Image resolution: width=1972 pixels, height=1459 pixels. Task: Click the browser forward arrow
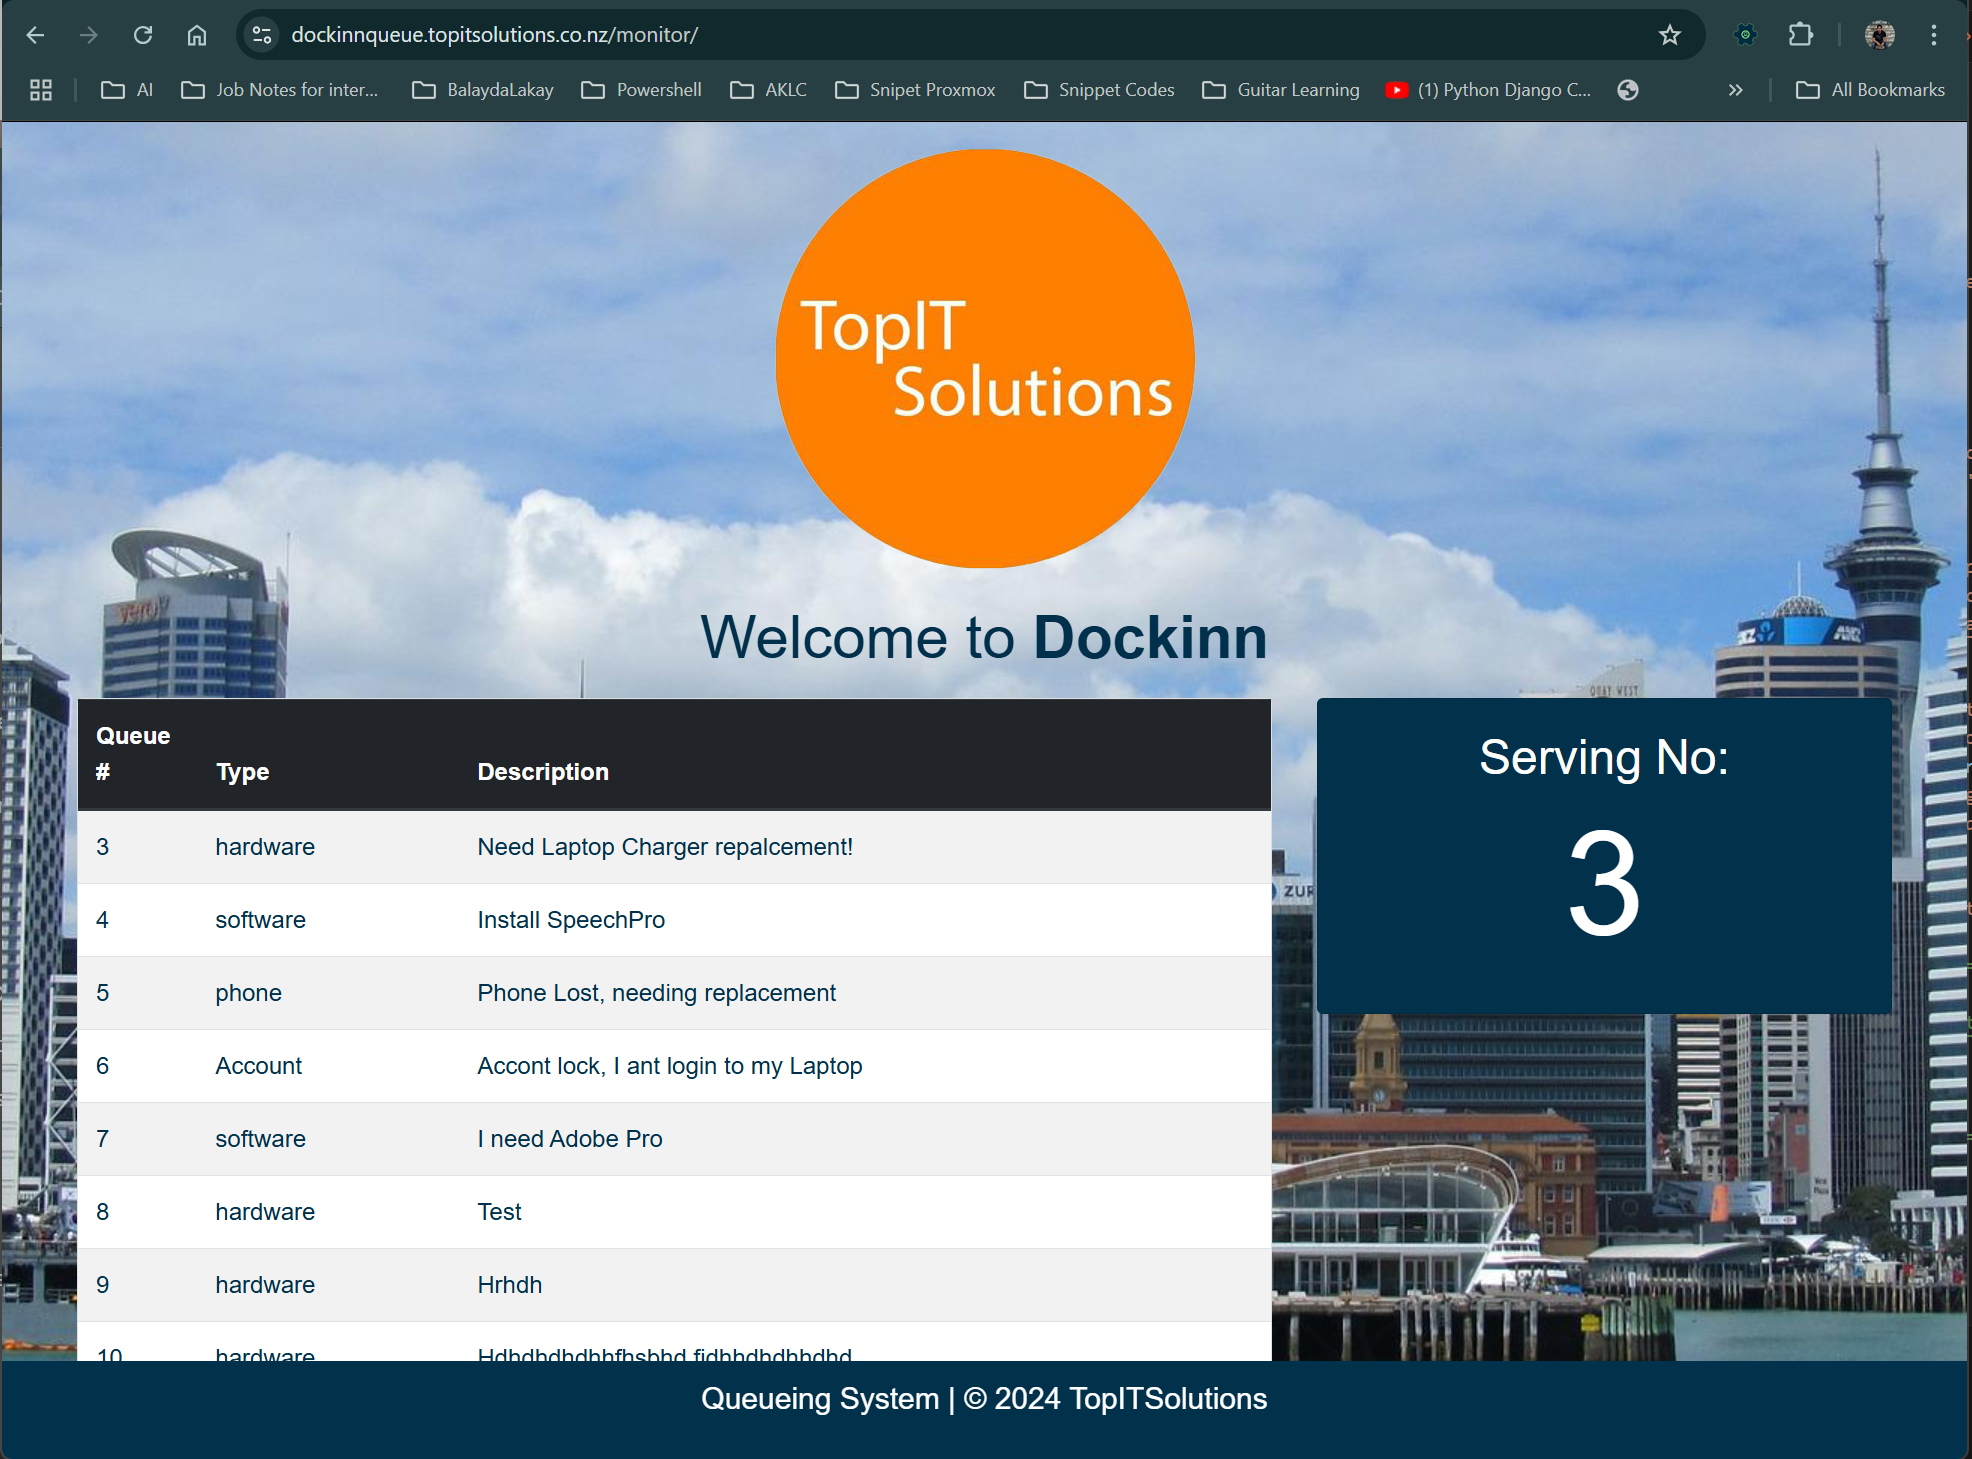pos(89,35)
